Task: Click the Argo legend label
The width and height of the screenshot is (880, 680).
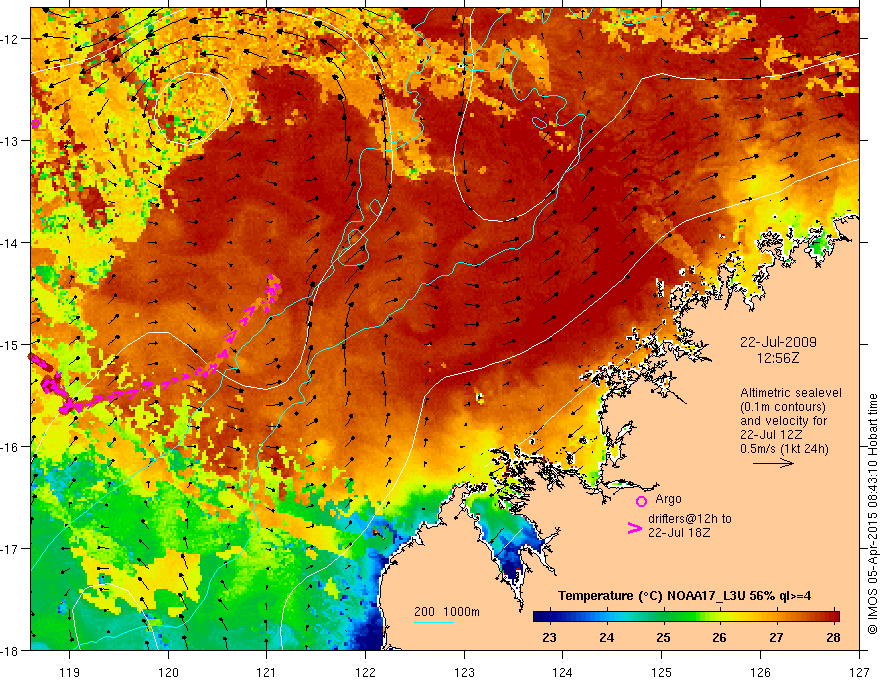Action: pos(668,499)
